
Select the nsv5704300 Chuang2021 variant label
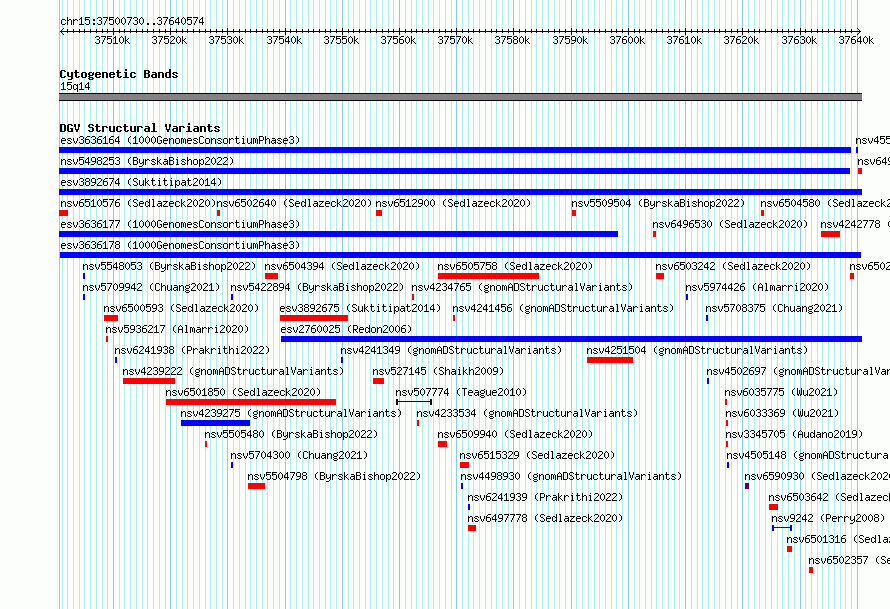(x=299, y=455)
